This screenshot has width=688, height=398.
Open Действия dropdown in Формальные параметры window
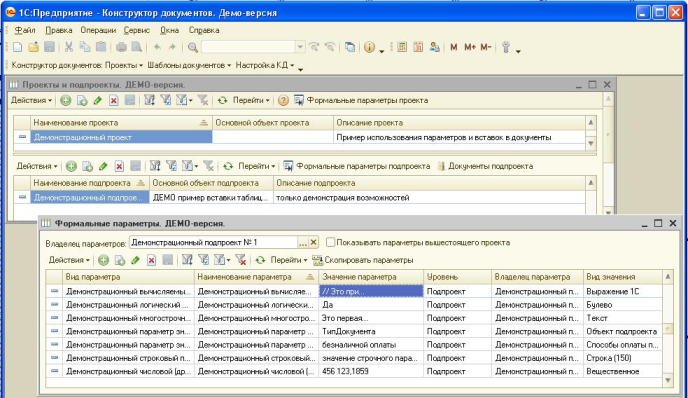[69, 260]
